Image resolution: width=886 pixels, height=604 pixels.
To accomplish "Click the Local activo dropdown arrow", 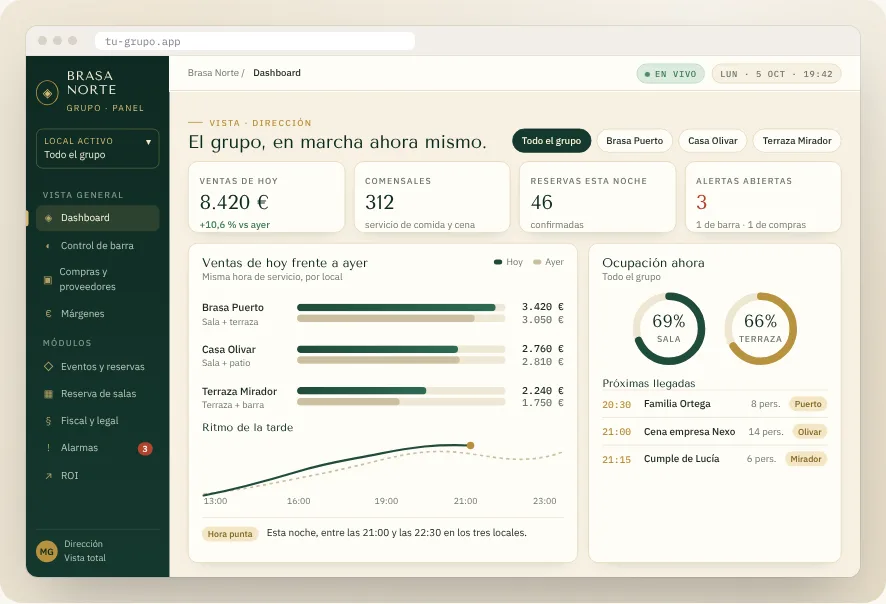I will coord(148,142).
